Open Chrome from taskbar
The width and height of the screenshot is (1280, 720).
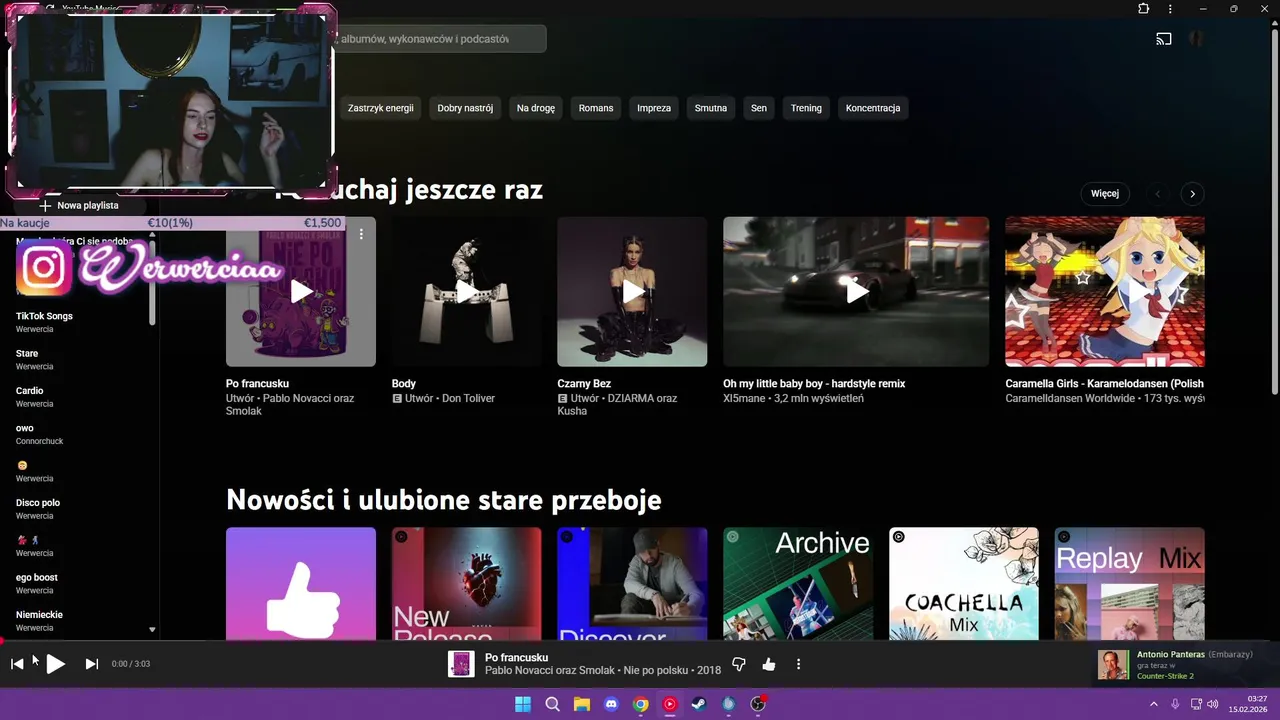(641, 704)
